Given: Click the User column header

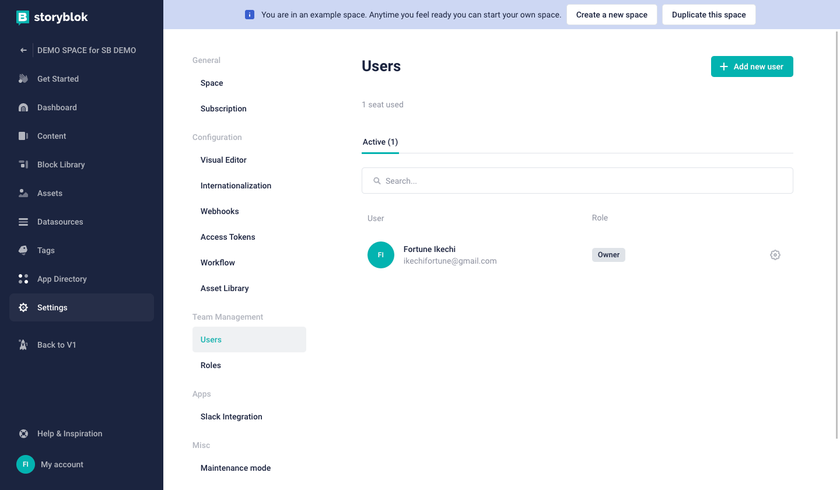Looking at the screenshot, I should click(x=376, y=218).
